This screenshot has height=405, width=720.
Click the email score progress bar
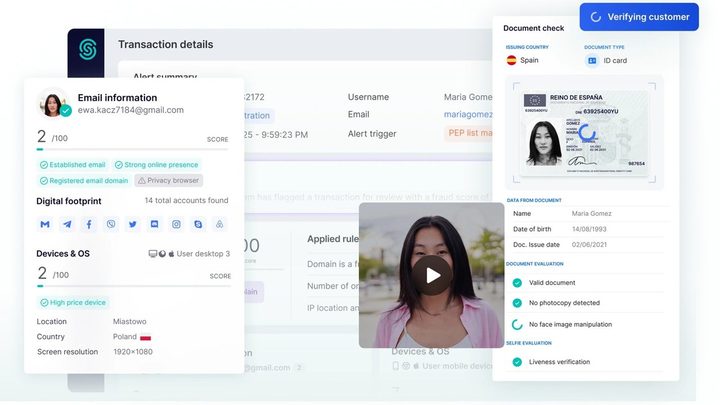click(132, 149)
